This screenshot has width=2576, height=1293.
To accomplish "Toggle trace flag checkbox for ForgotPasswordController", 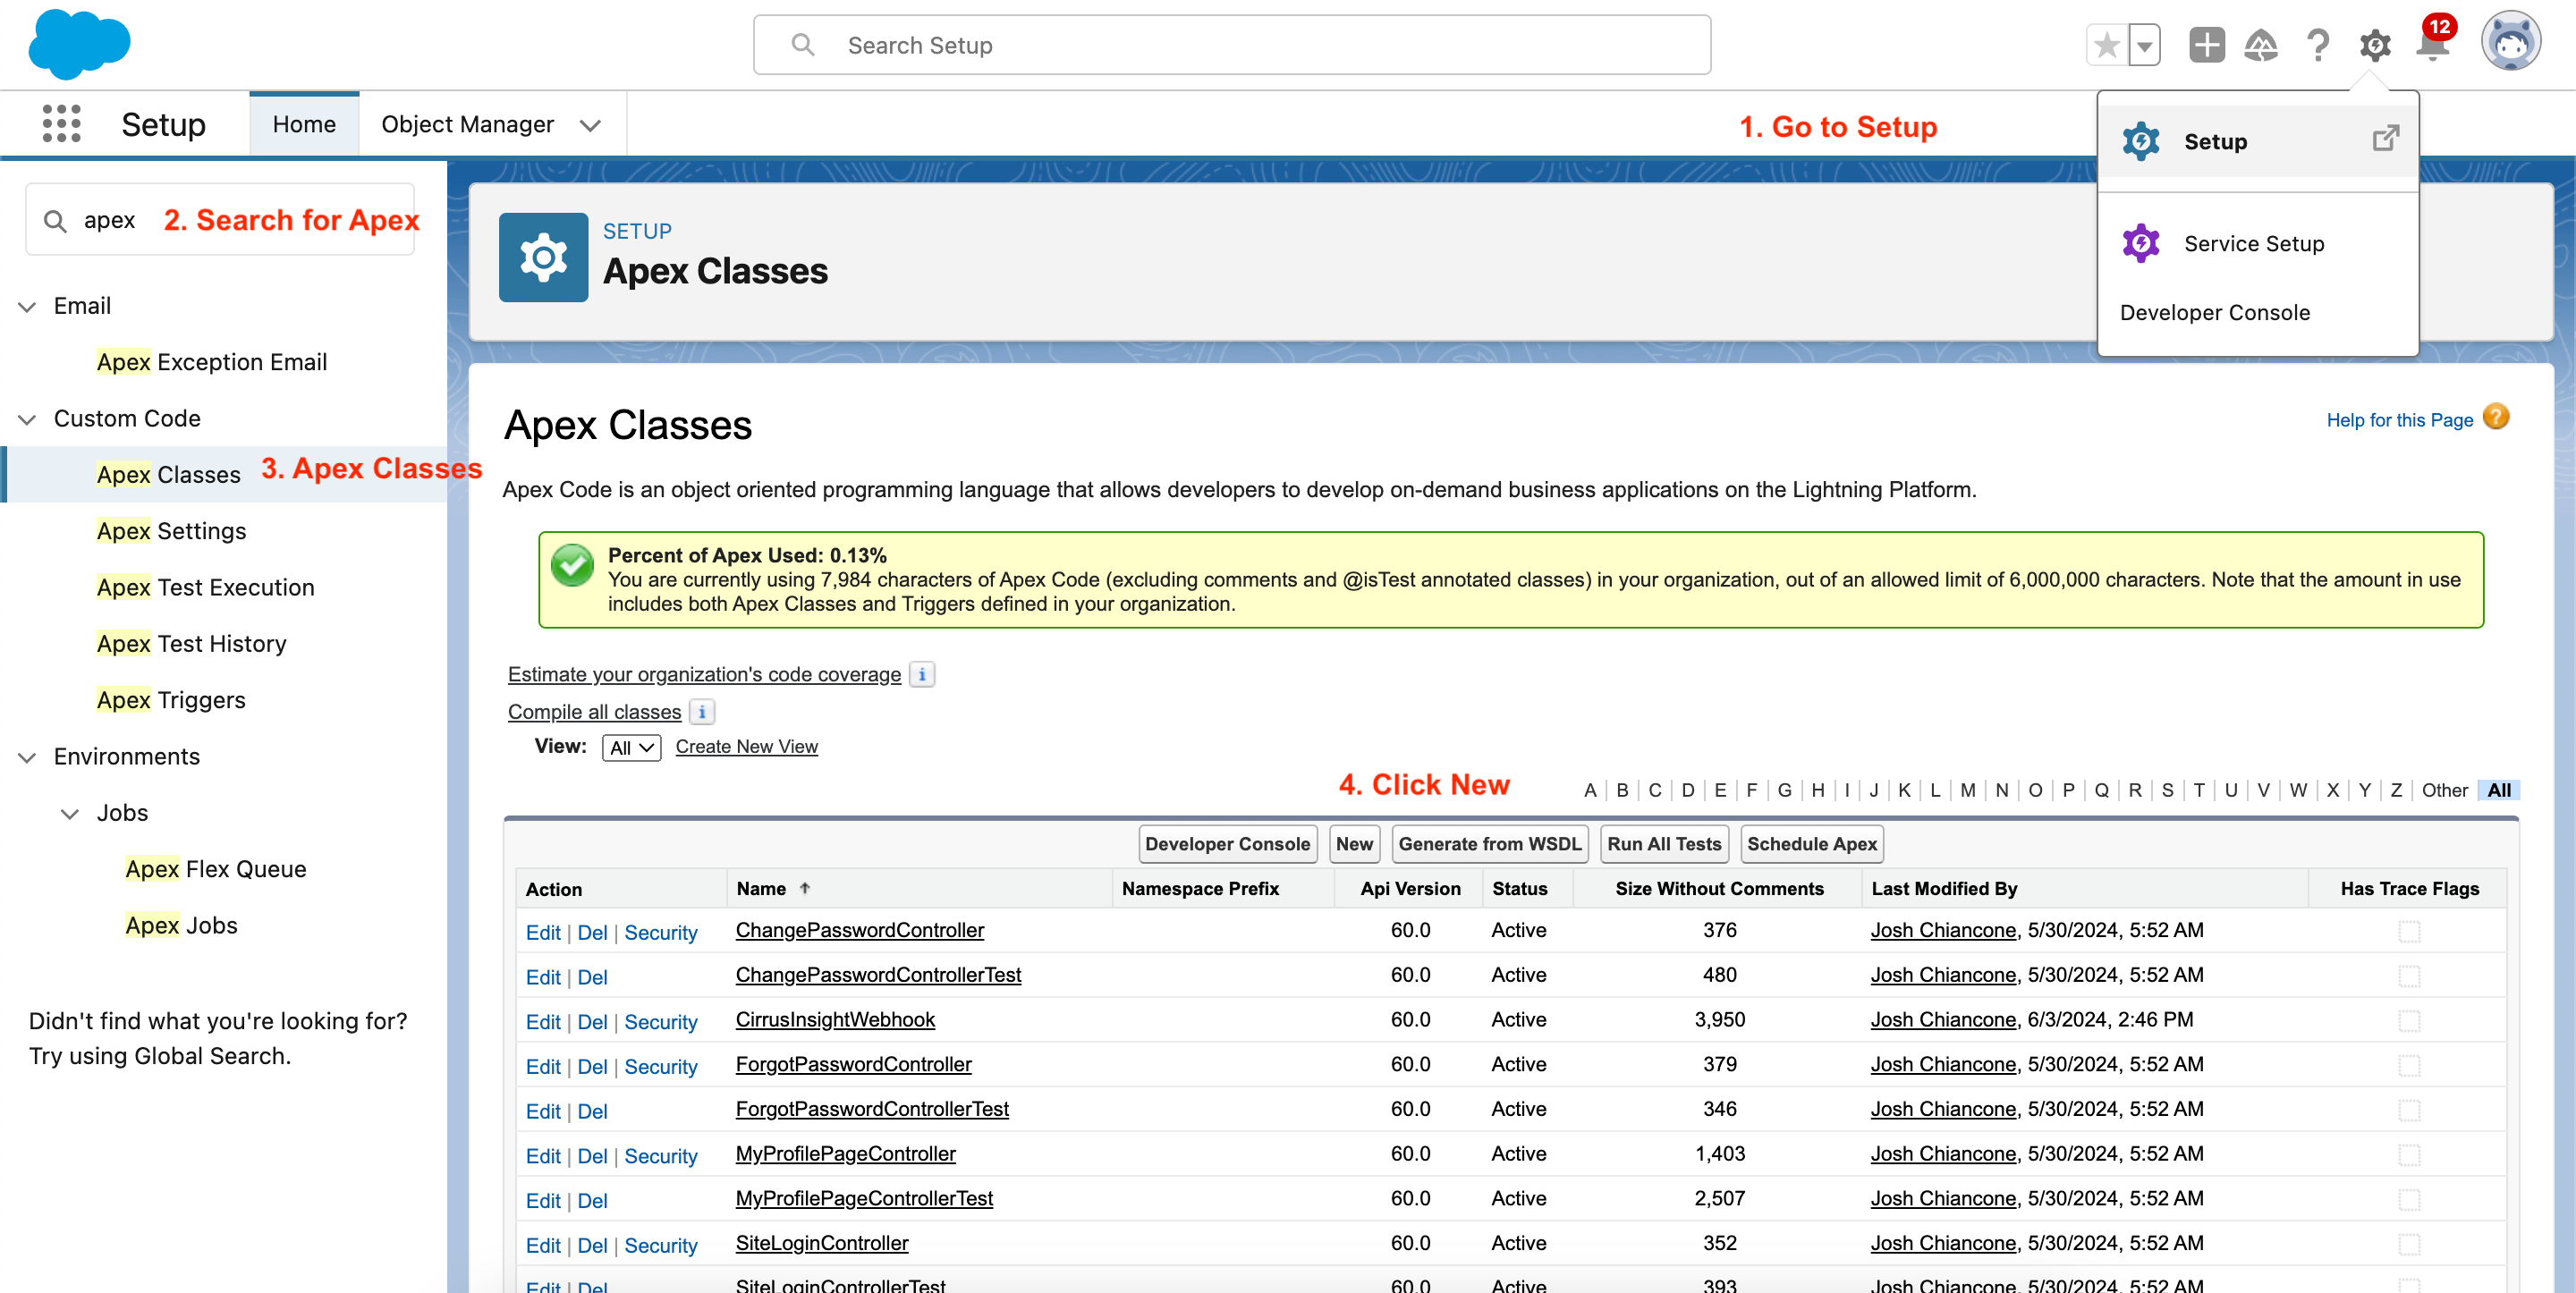I will [x=2409, y=1066].
